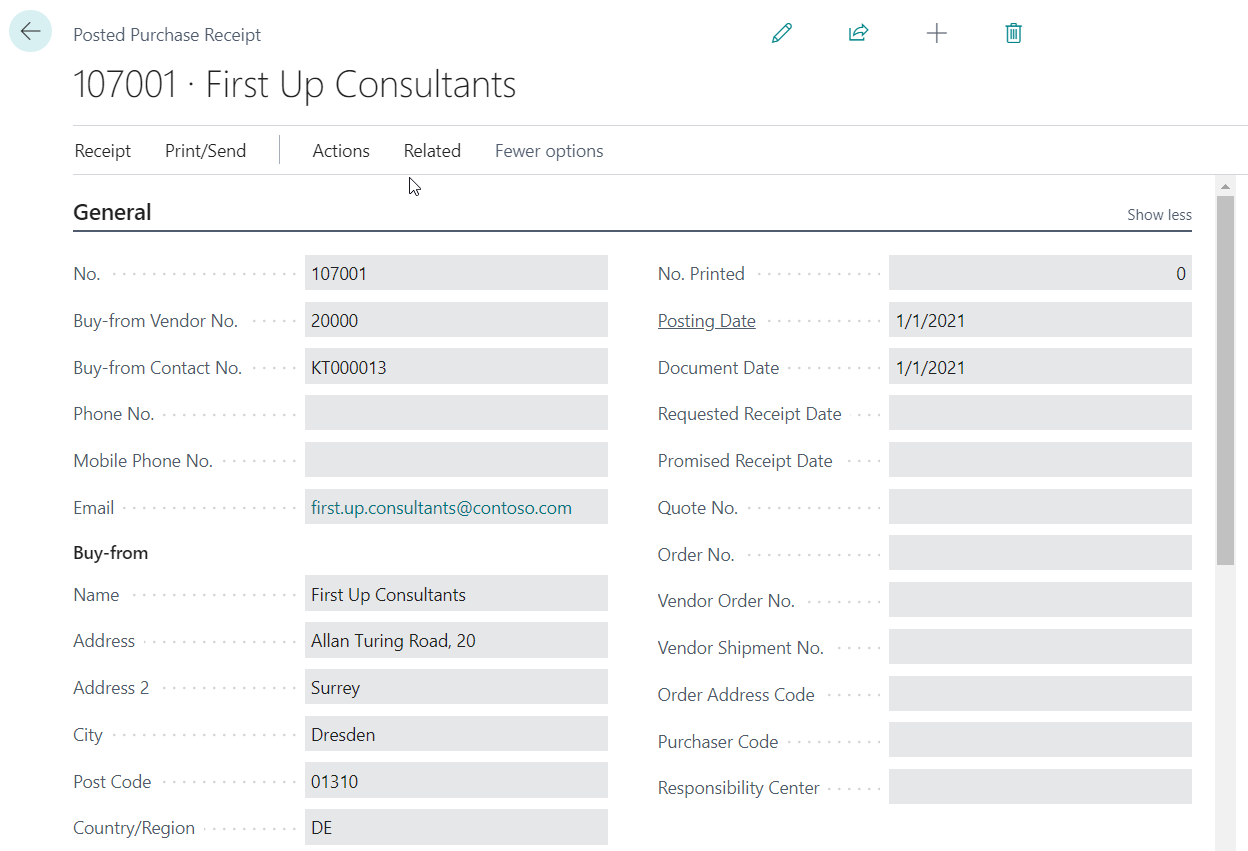Click the Purchaser Code field
The image size is (1248, 851).
[x=1040, y=740]
